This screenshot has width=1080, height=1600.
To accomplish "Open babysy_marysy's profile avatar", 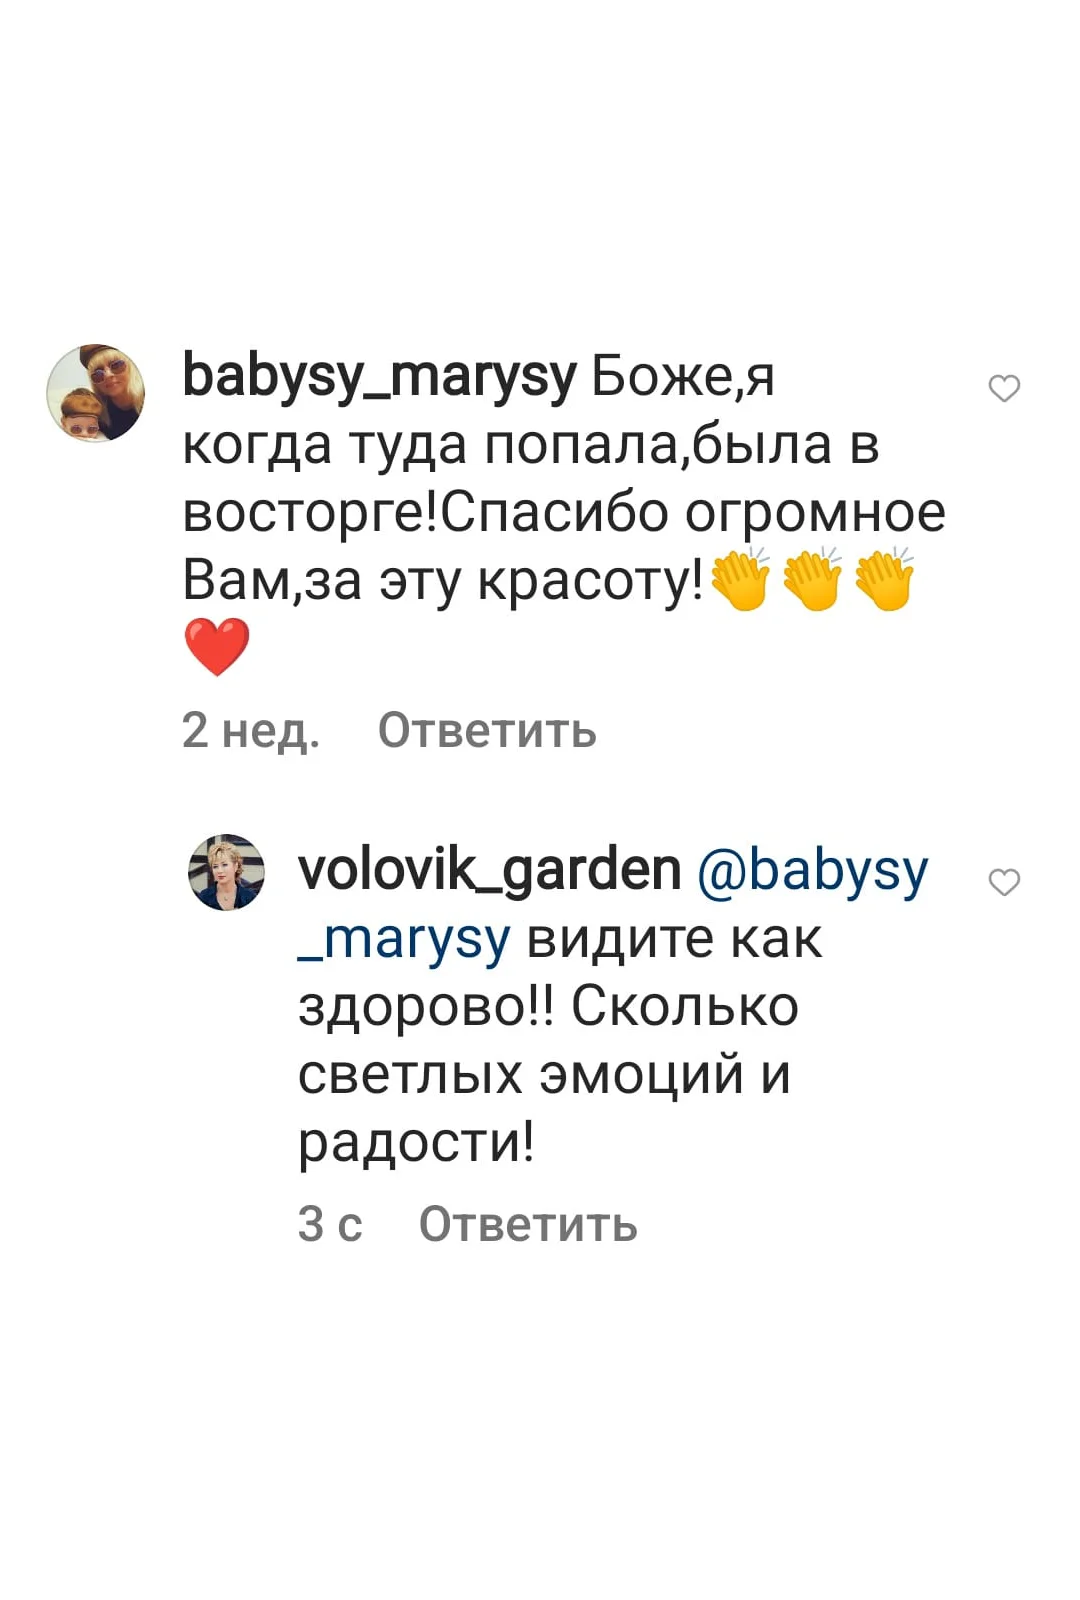I will 96,393.
